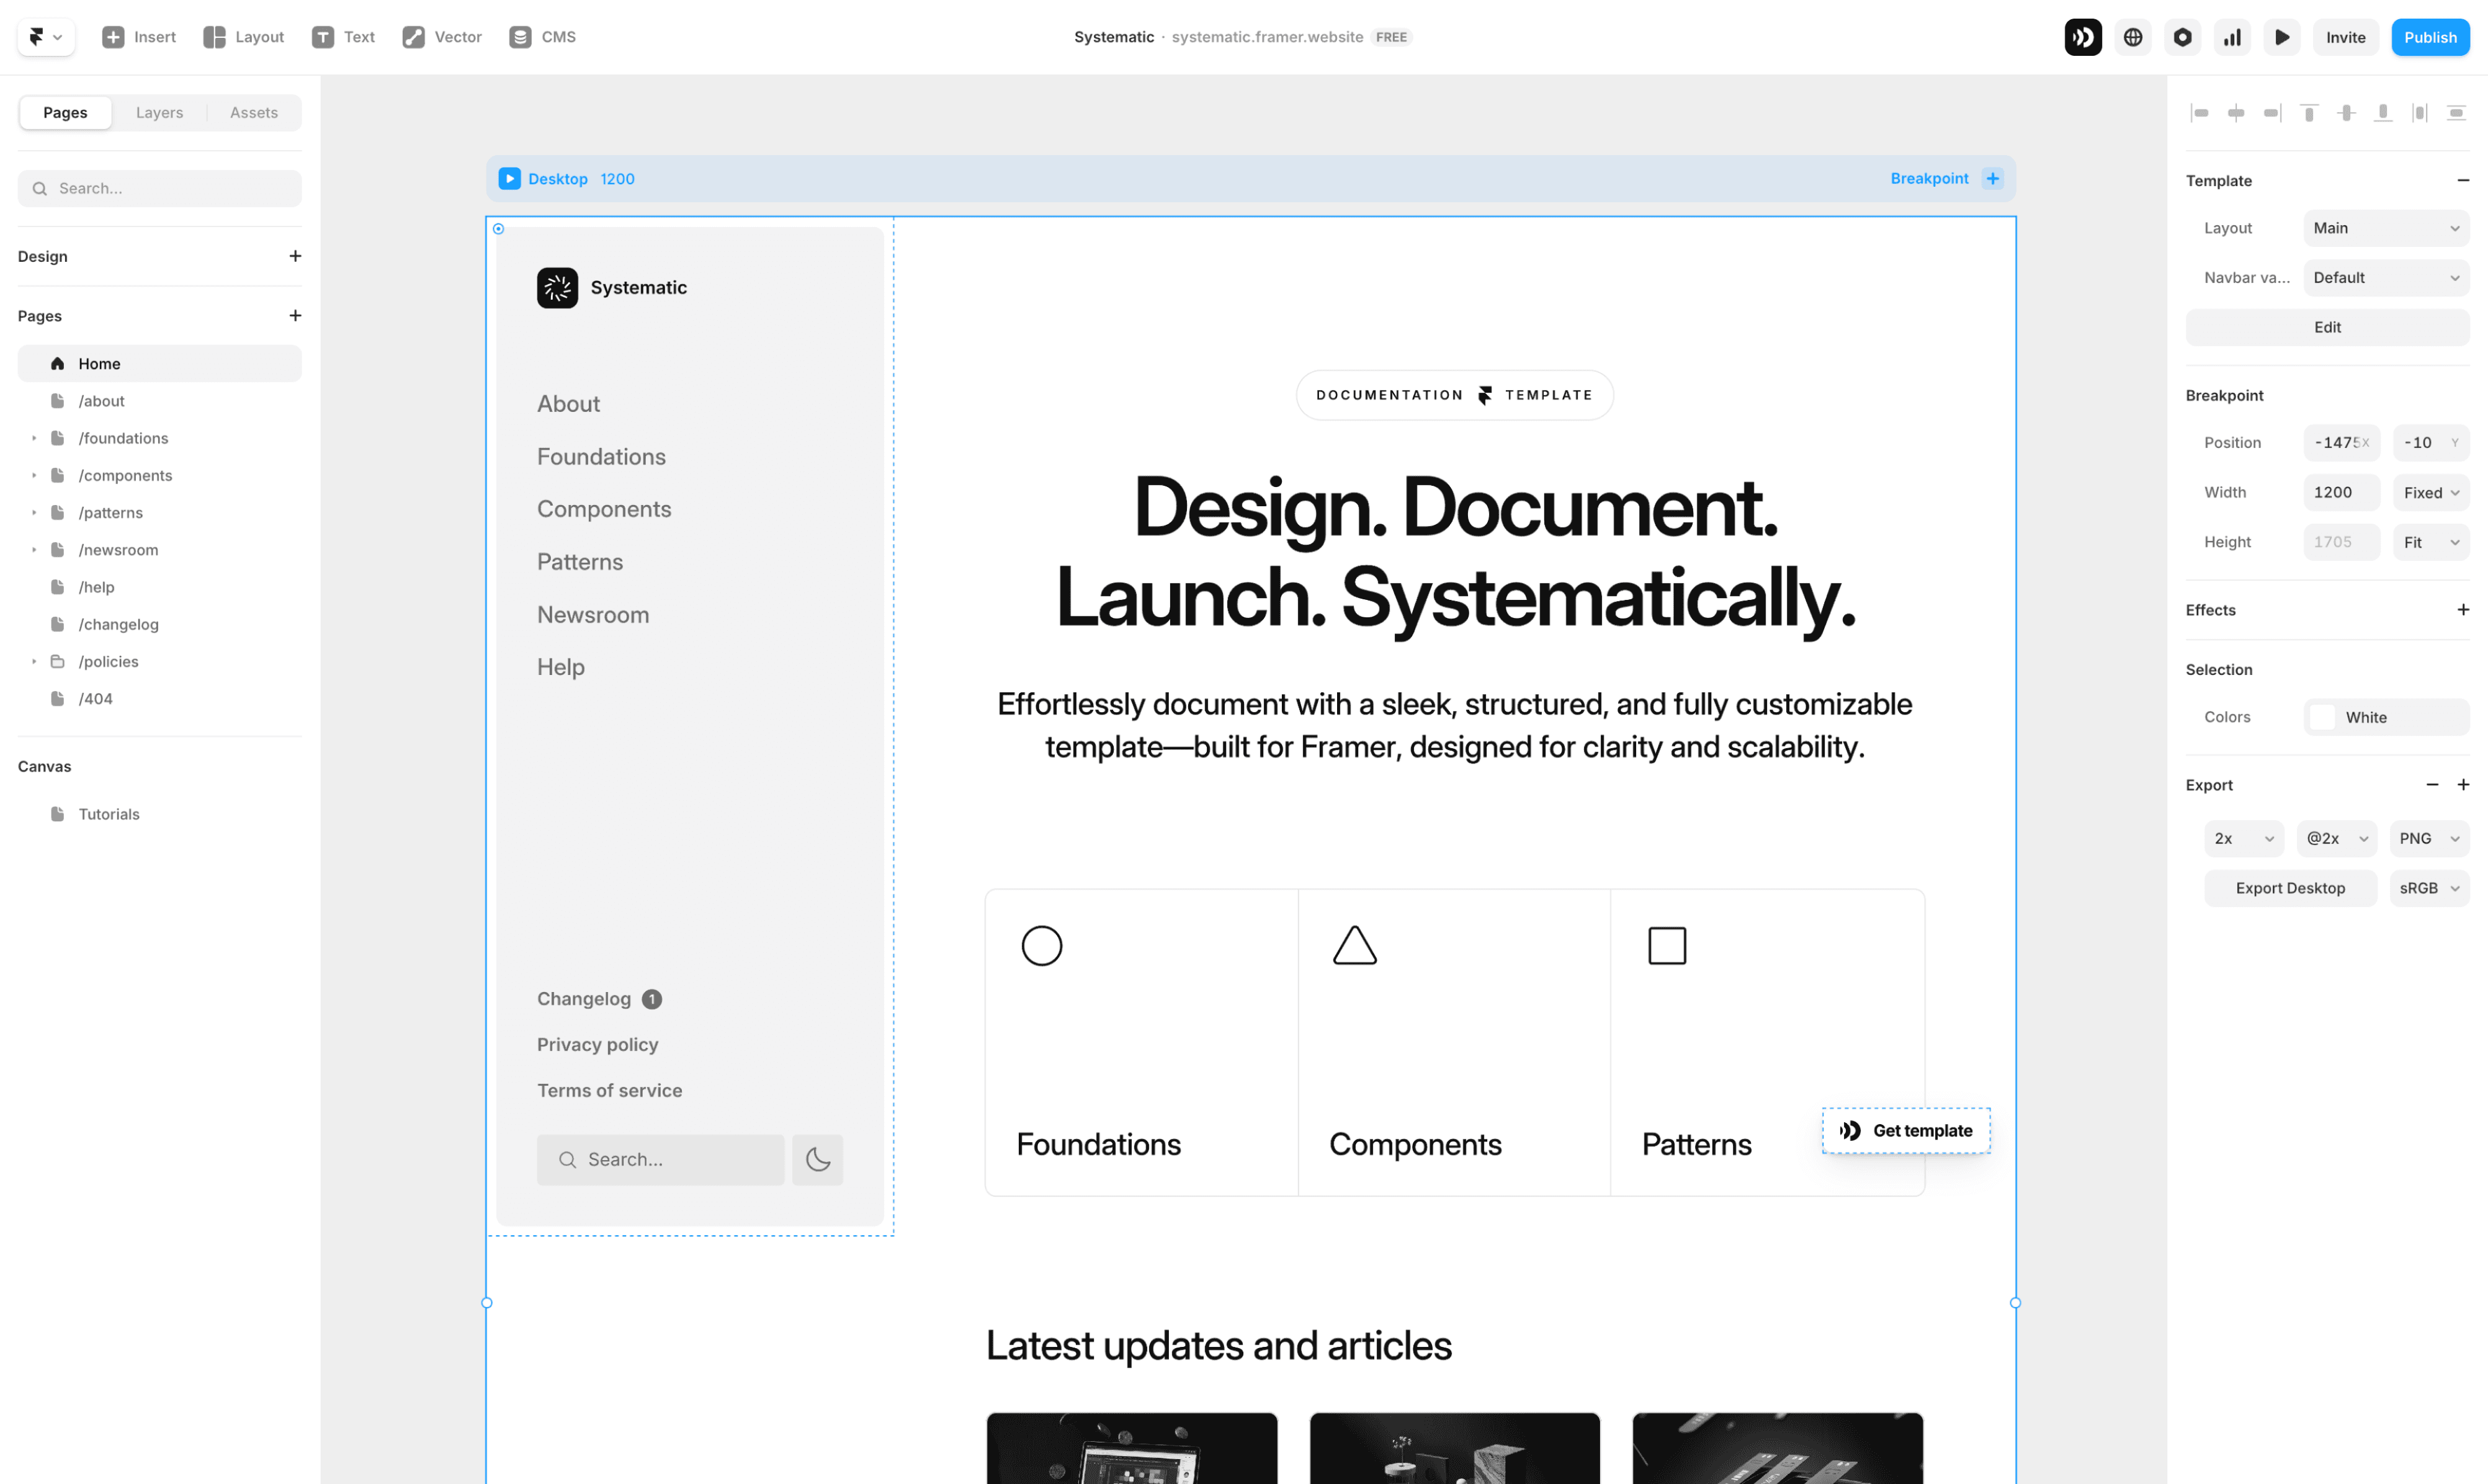Viewport: 2488px width, 1484px height.
Task: Collapse the Template section with minus icon
Action: coord(2463,180)
